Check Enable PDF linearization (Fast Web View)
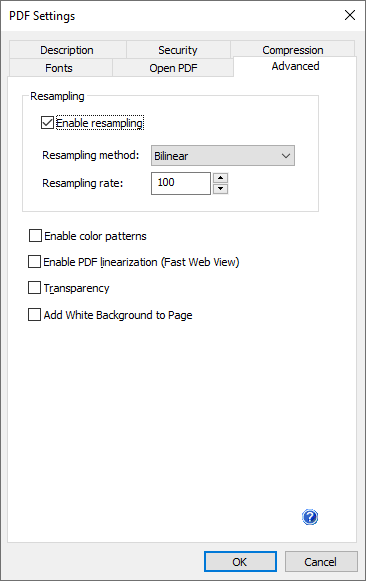The height and width of the screenshot is (581, 366). click(34, 262)
